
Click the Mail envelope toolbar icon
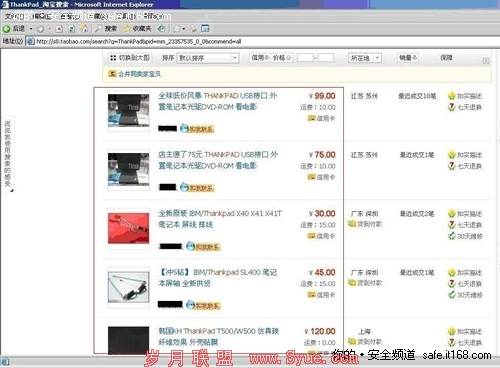click(x=177, y=29)
